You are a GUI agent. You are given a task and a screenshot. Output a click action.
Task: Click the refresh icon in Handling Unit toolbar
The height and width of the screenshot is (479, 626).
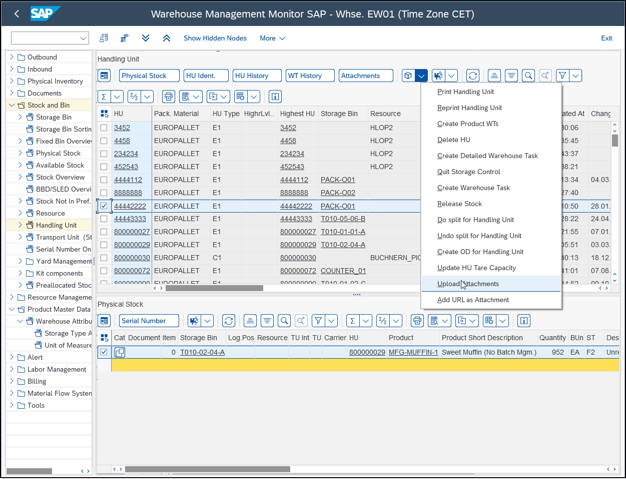point(473,75)
